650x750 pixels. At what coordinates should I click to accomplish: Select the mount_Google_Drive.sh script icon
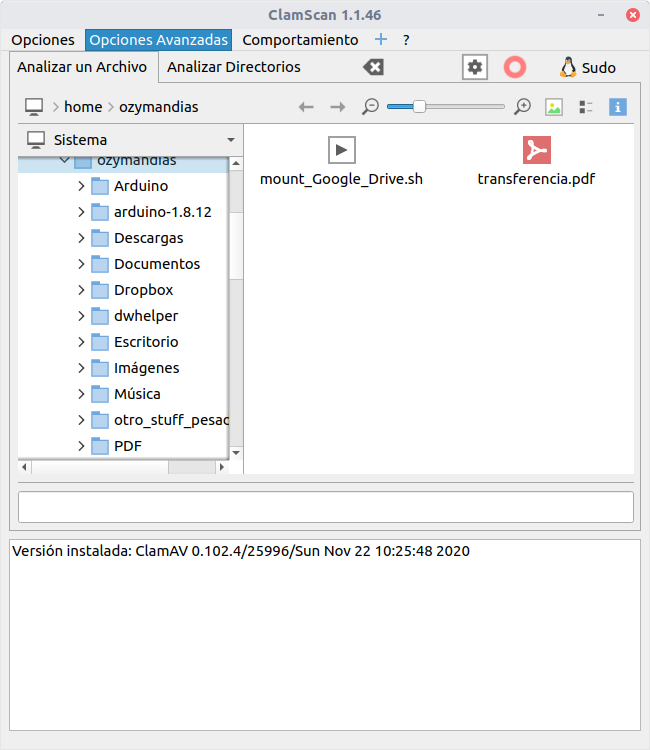[x=342, y=150]
